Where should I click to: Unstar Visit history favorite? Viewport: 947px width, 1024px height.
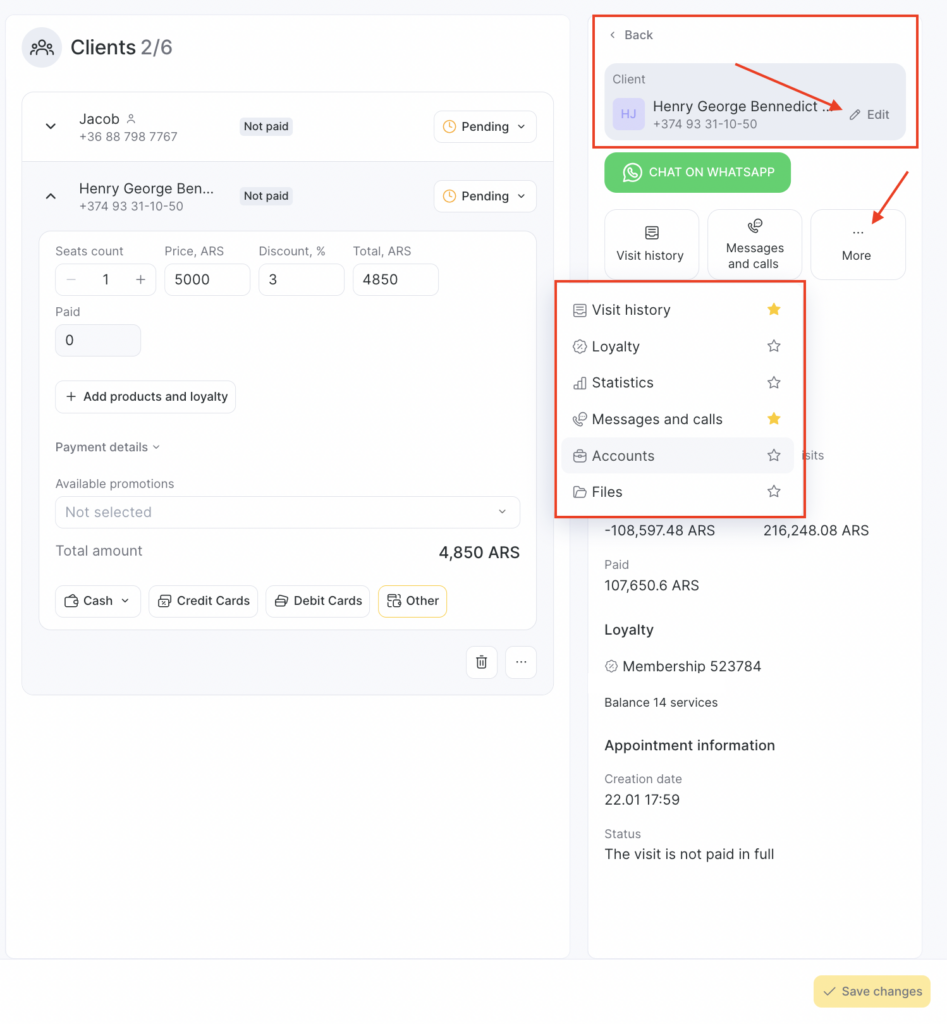point(773,310)
